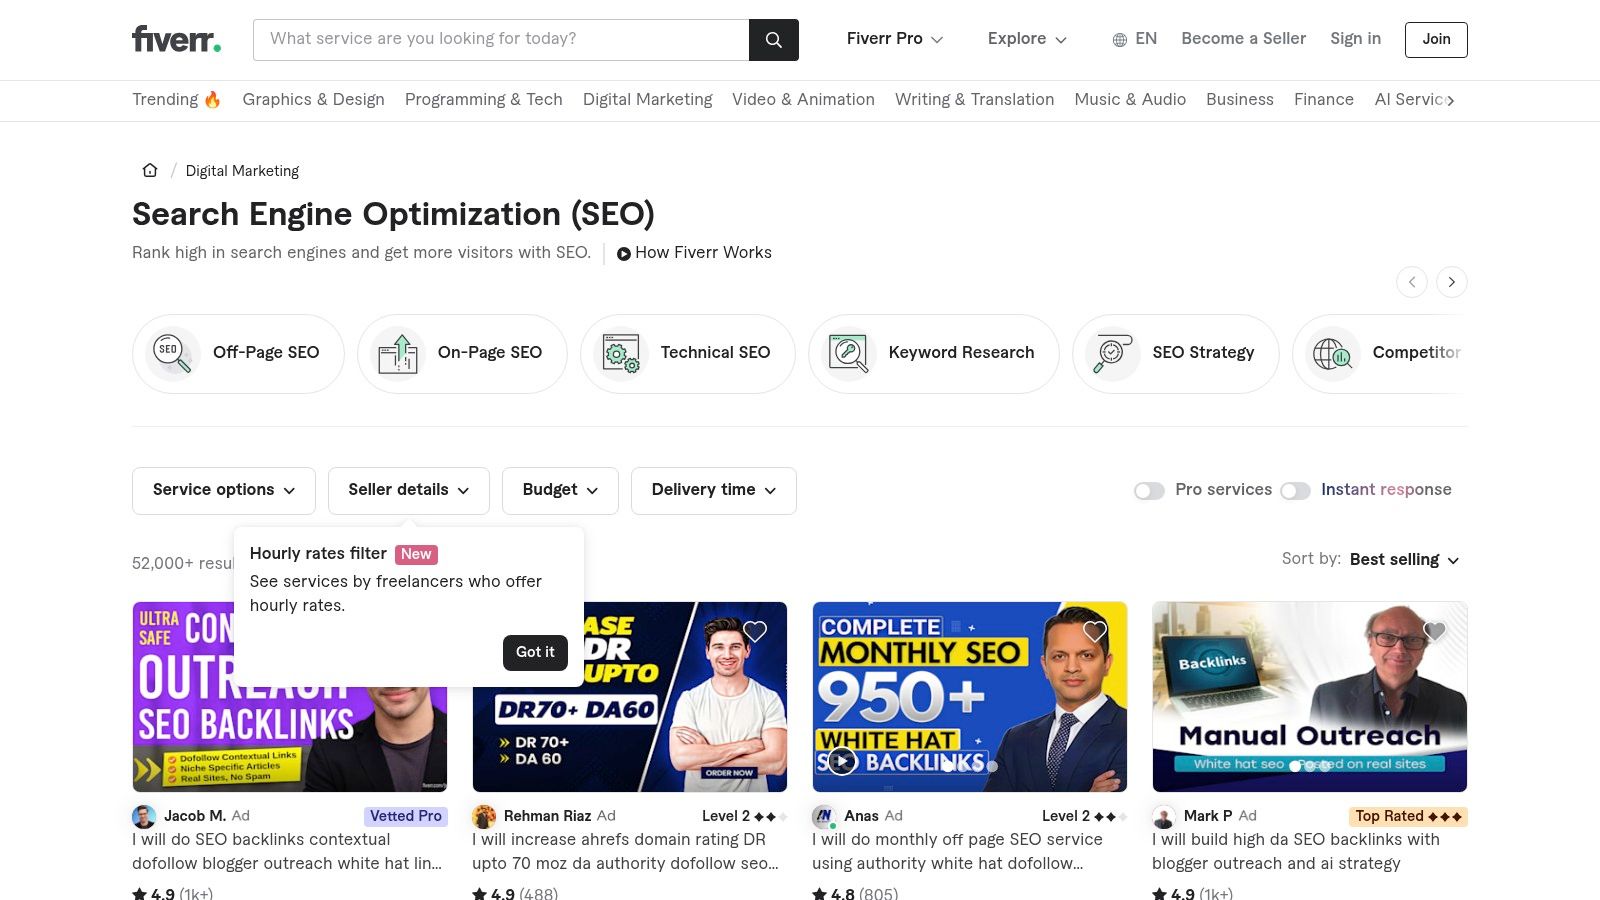Select the Keyword Research category icon
The width and height of the screenshot is (1600, 900).
coord(847,353)
